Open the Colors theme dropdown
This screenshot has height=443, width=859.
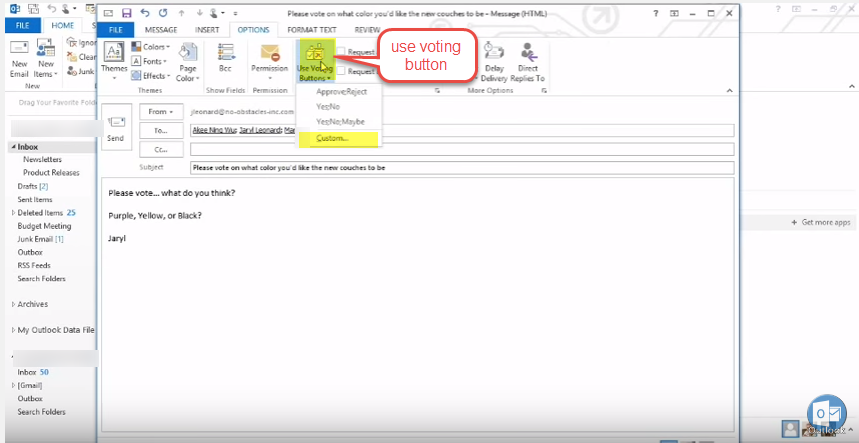pos(151,47)
